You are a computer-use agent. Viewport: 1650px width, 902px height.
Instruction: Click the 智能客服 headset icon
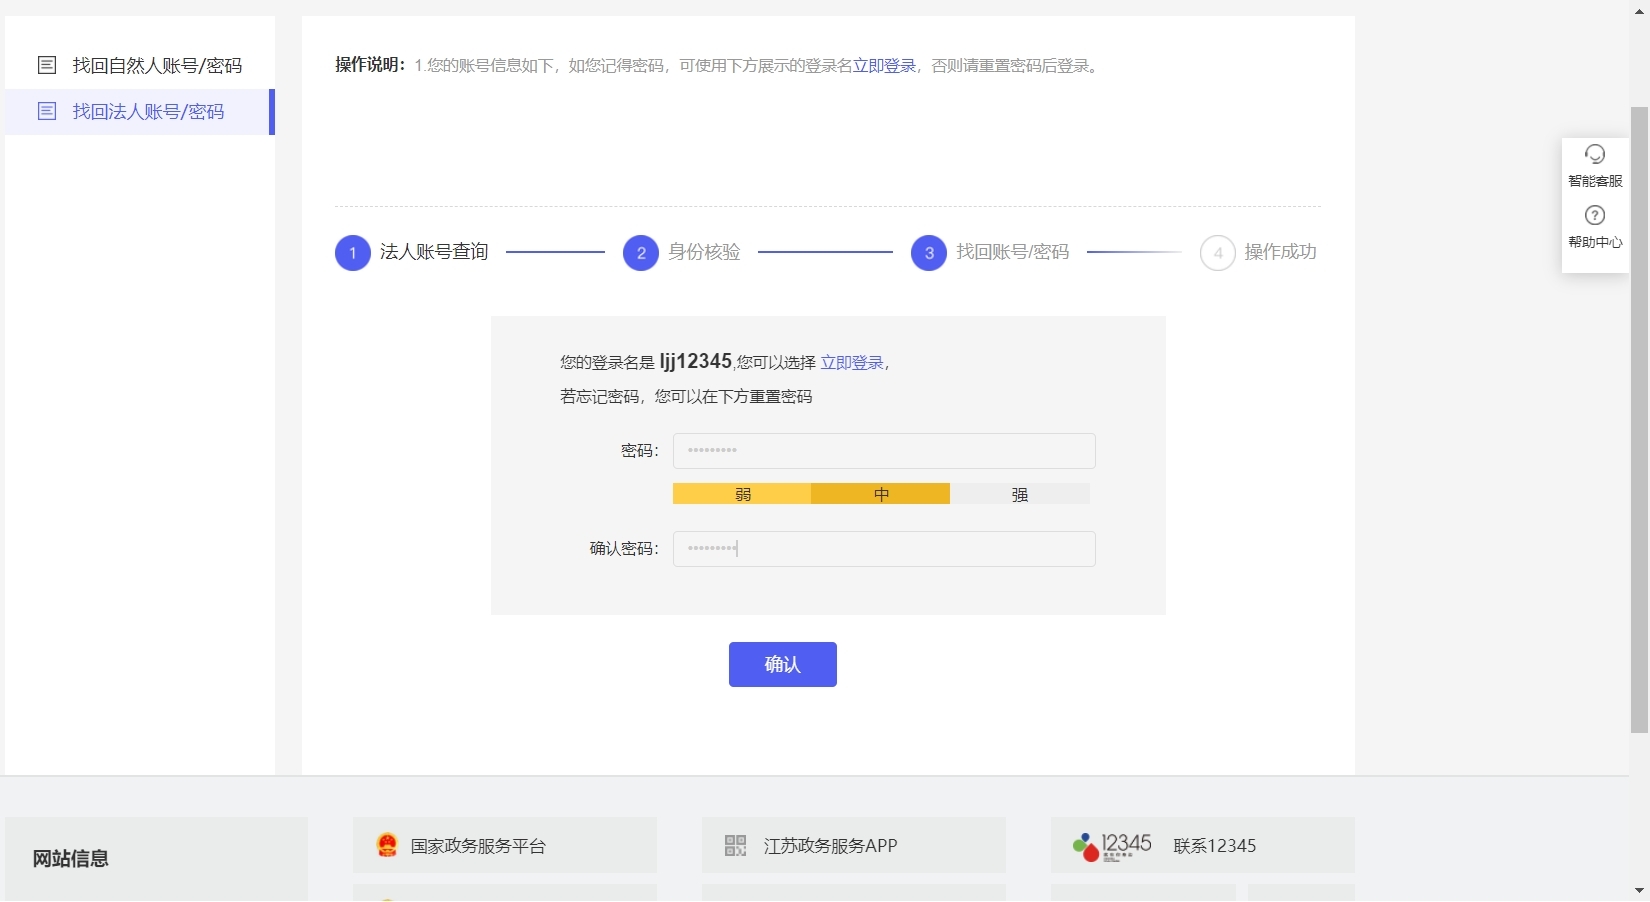[1595, 154]
